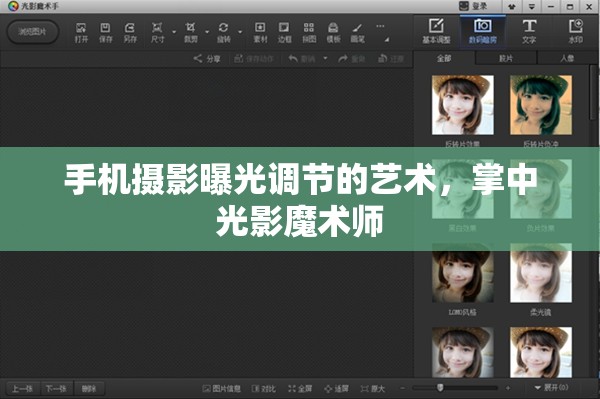Open the skin shirt icon in title bar
Viewport: 600px width, 399px height.
pos(512,7)
